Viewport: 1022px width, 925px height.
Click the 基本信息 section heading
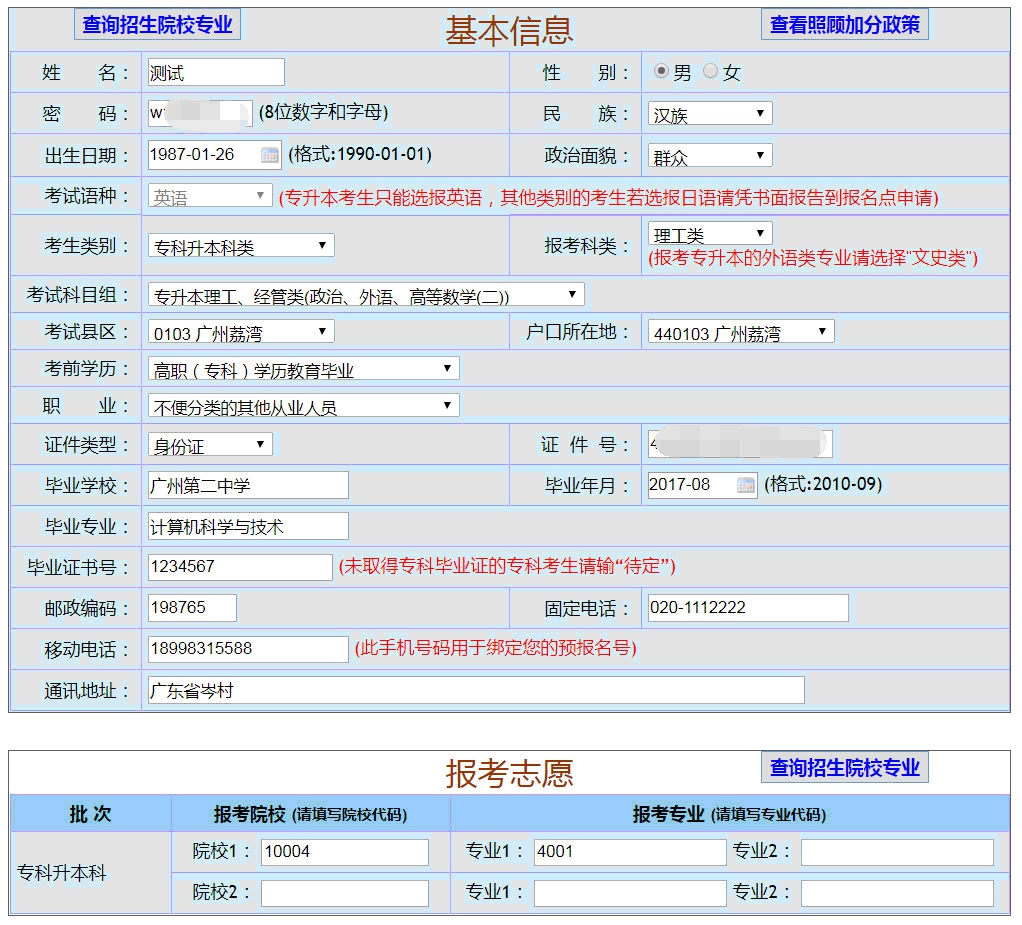pos(509,31)
